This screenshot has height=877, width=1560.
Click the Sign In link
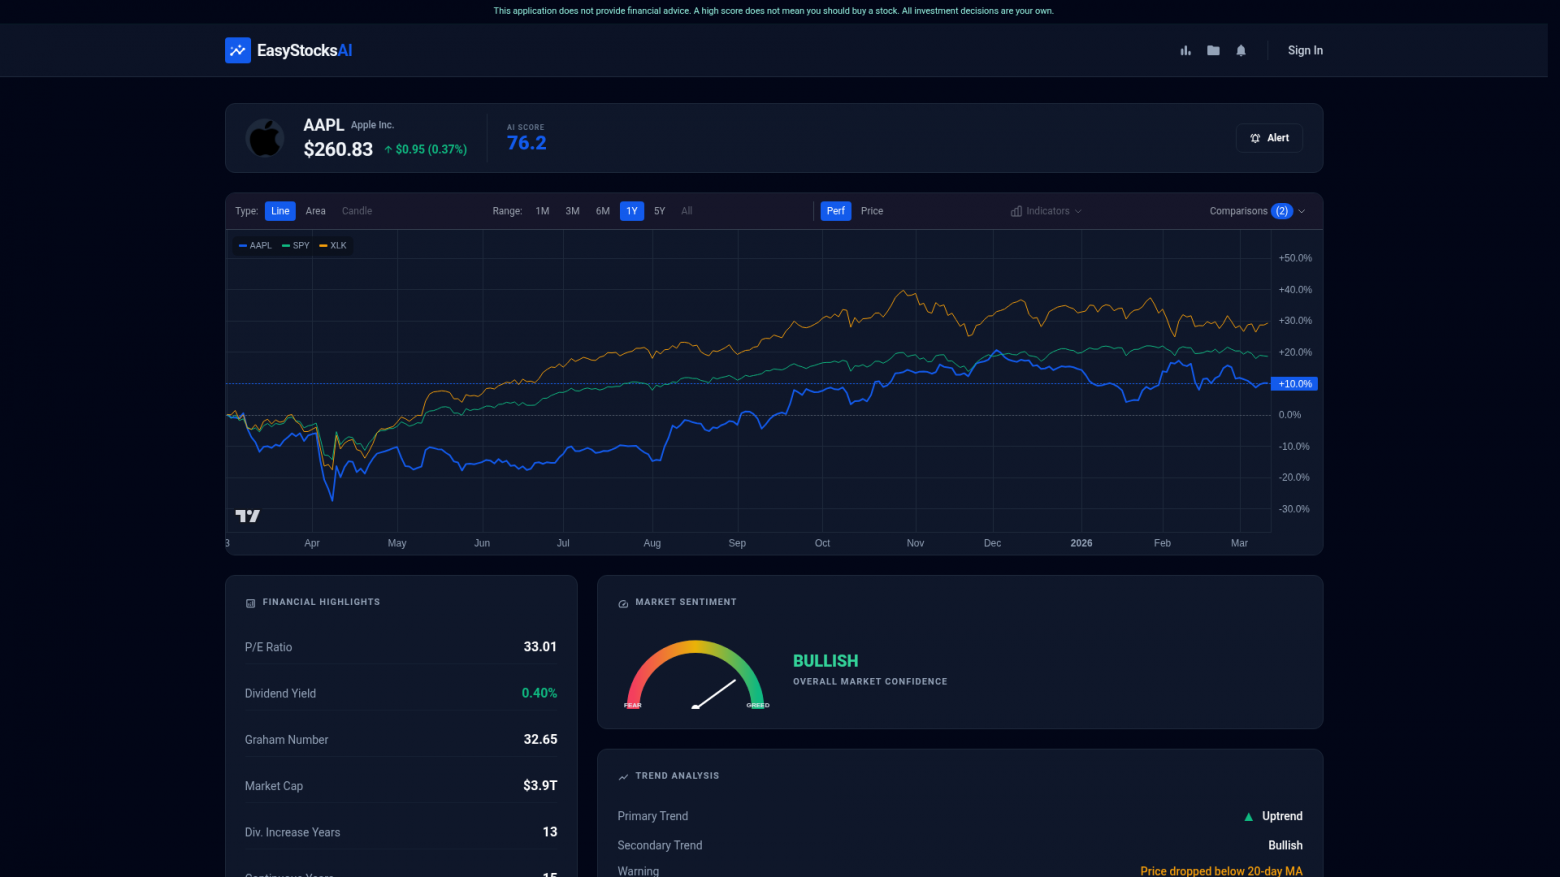click(1304, 50)
